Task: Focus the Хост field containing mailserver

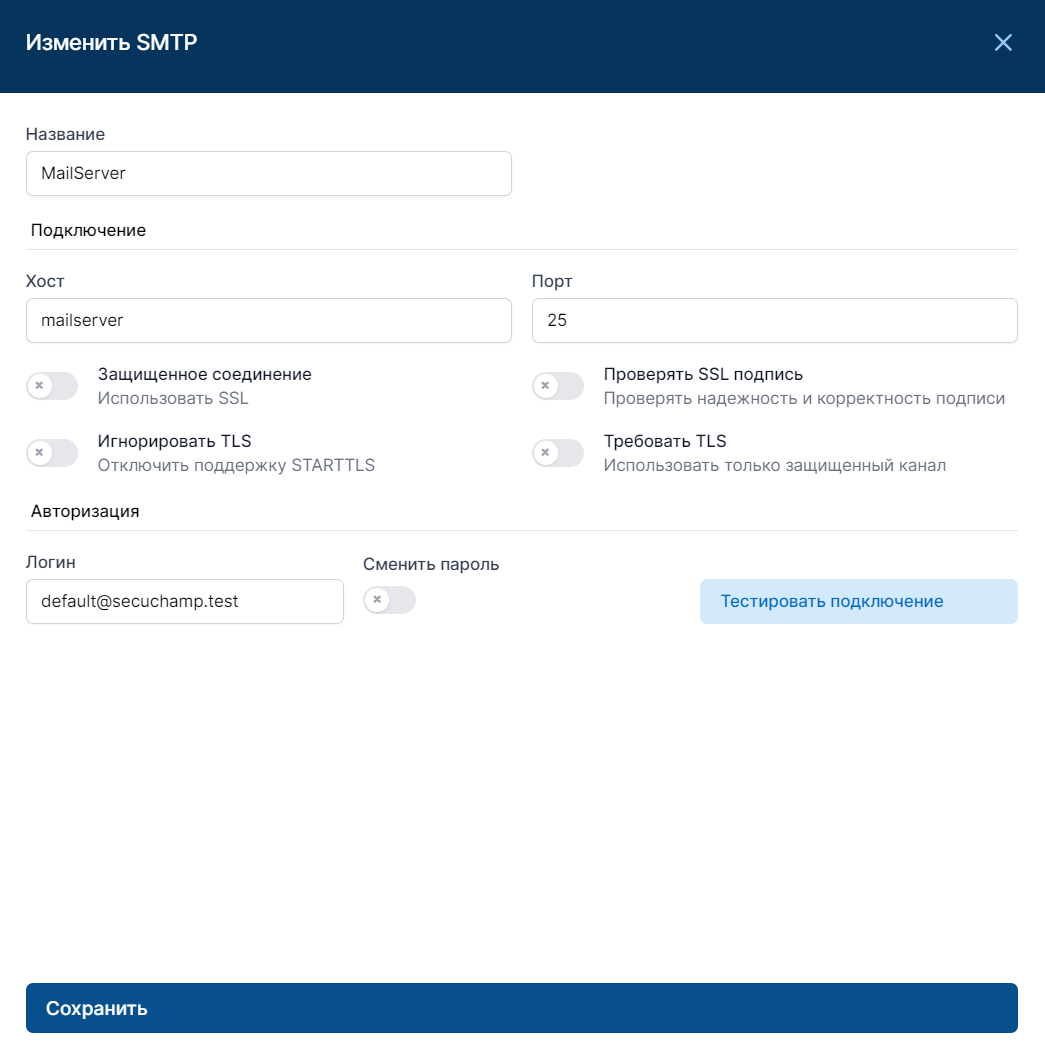Action: [x=268, y=320]
